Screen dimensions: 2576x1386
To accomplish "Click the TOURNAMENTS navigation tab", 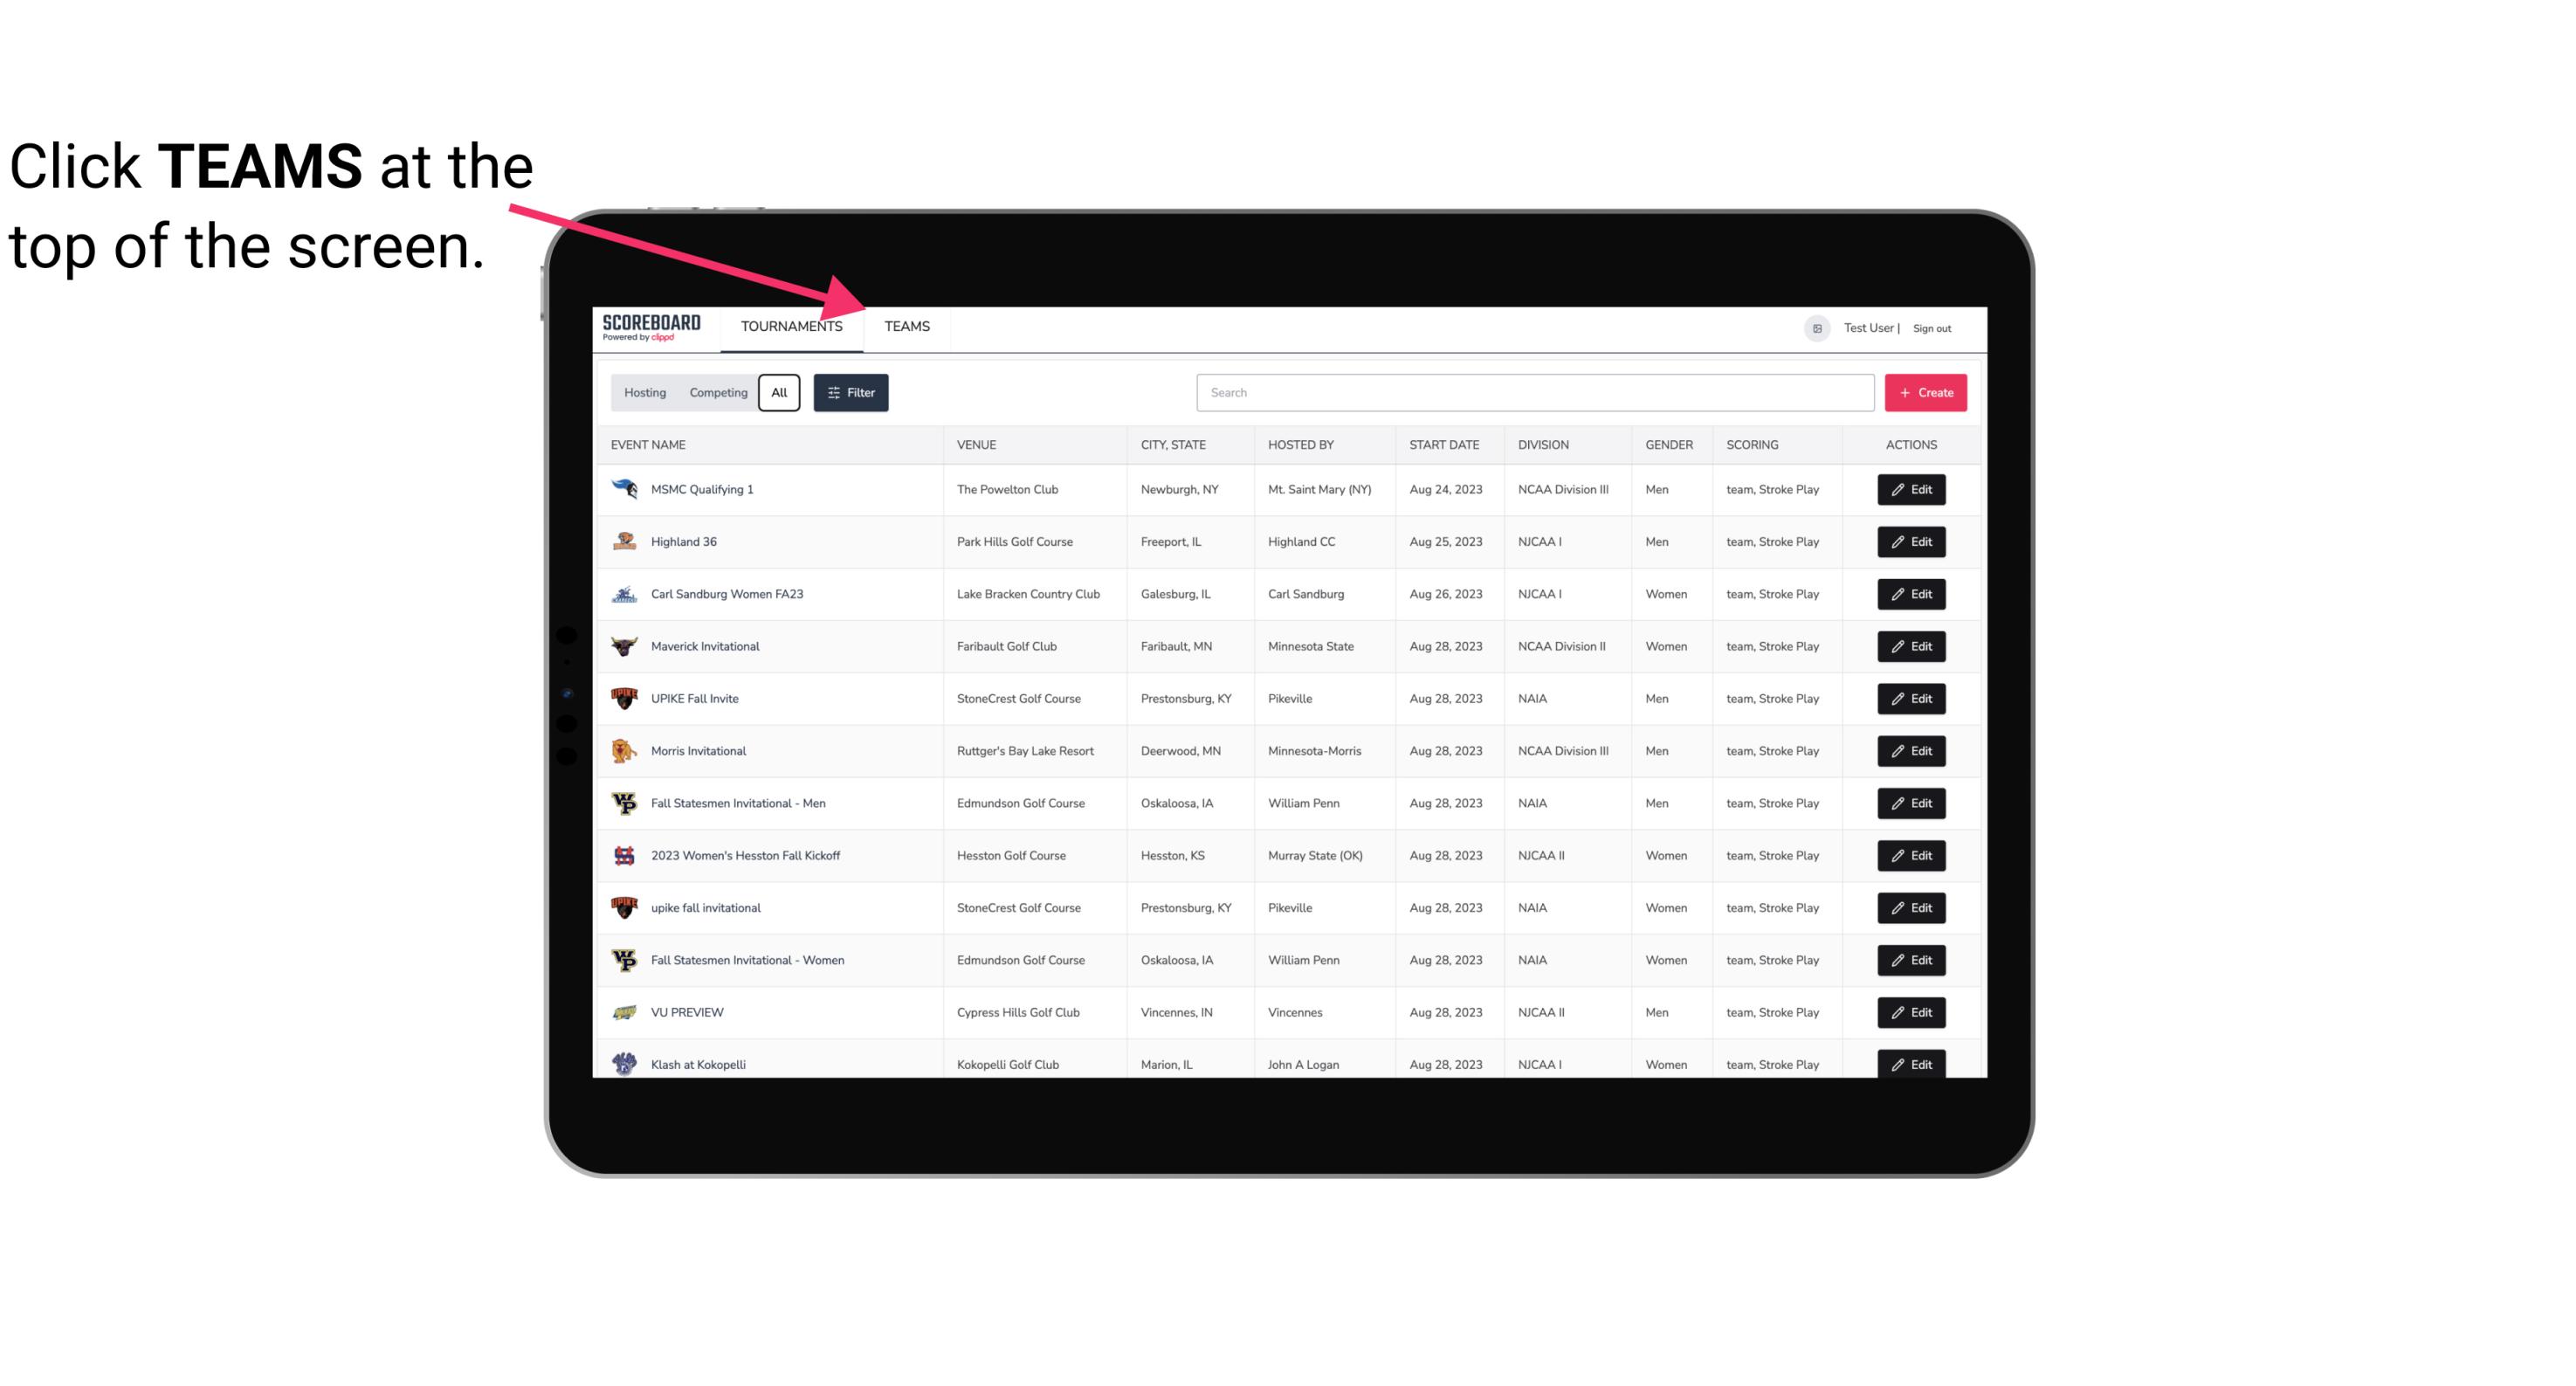I will point(791,326).
